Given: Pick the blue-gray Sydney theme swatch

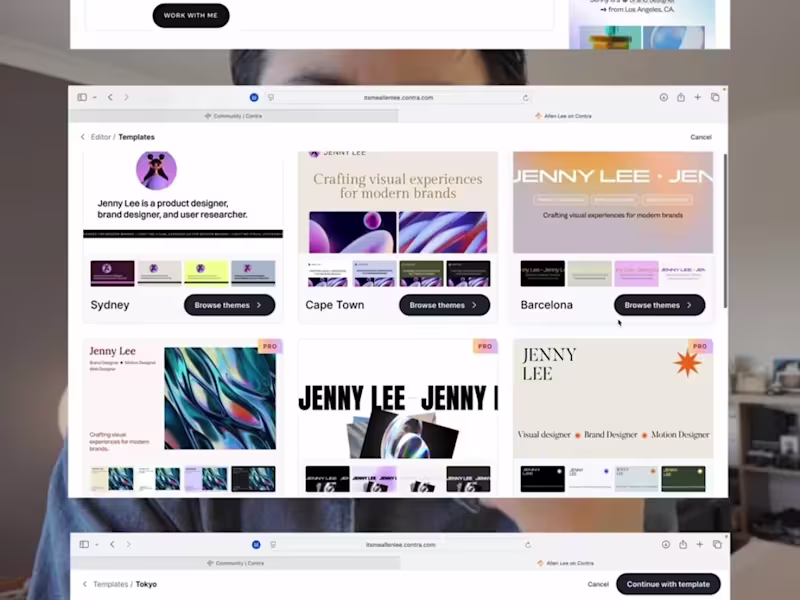Looking at the screenshot, I should click(253, 273).
